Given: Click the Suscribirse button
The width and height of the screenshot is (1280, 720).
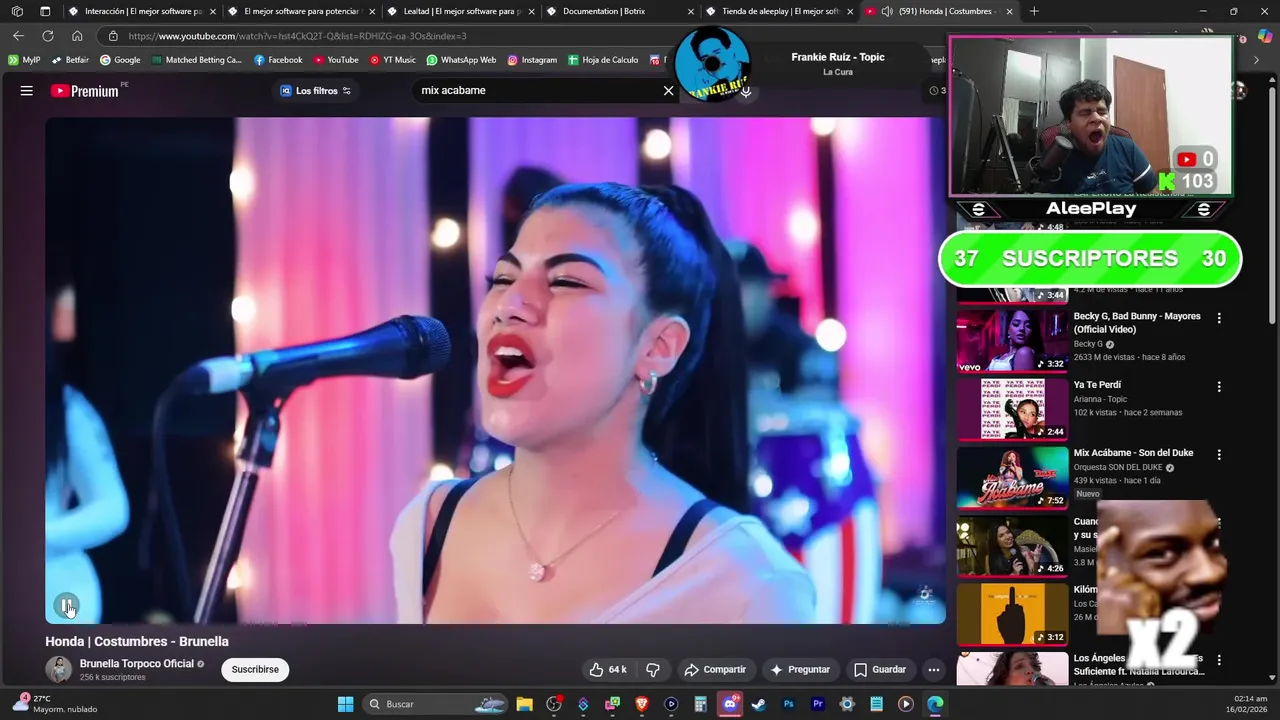Looking at the screenshot, I should [255, 670].
